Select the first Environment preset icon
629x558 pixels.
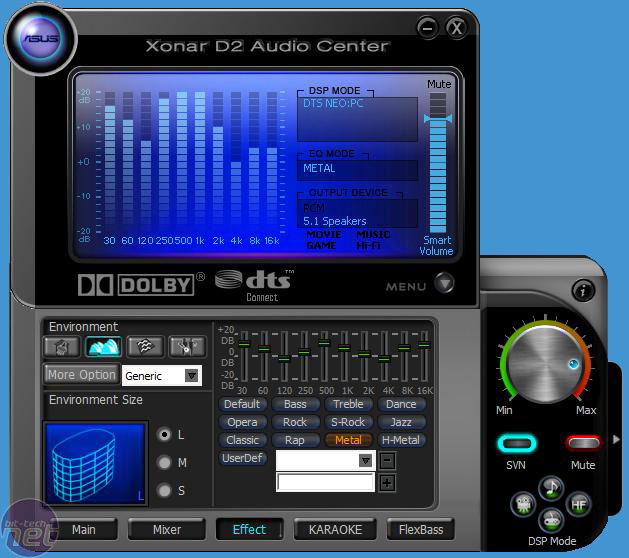62,347
